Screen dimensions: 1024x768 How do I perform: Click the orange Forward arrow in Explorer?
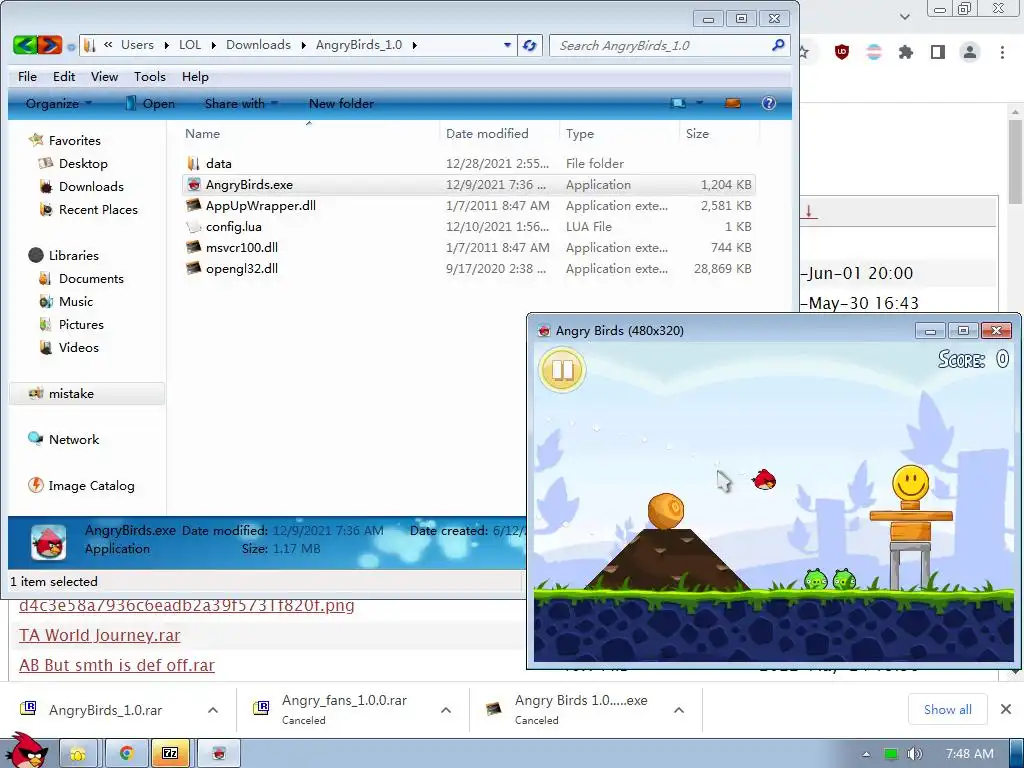(x=50, y=45)
